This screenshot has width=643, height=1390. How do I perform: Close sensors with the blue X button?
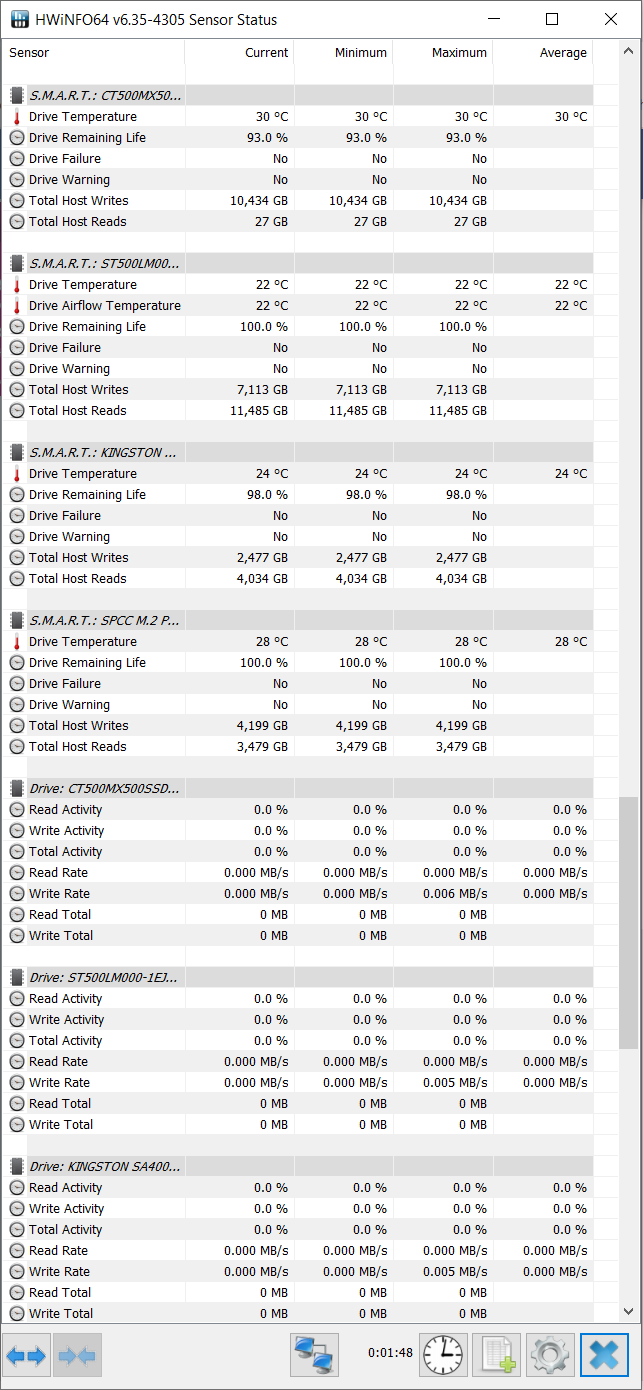pyautogui.click(x=604, y=1356)
